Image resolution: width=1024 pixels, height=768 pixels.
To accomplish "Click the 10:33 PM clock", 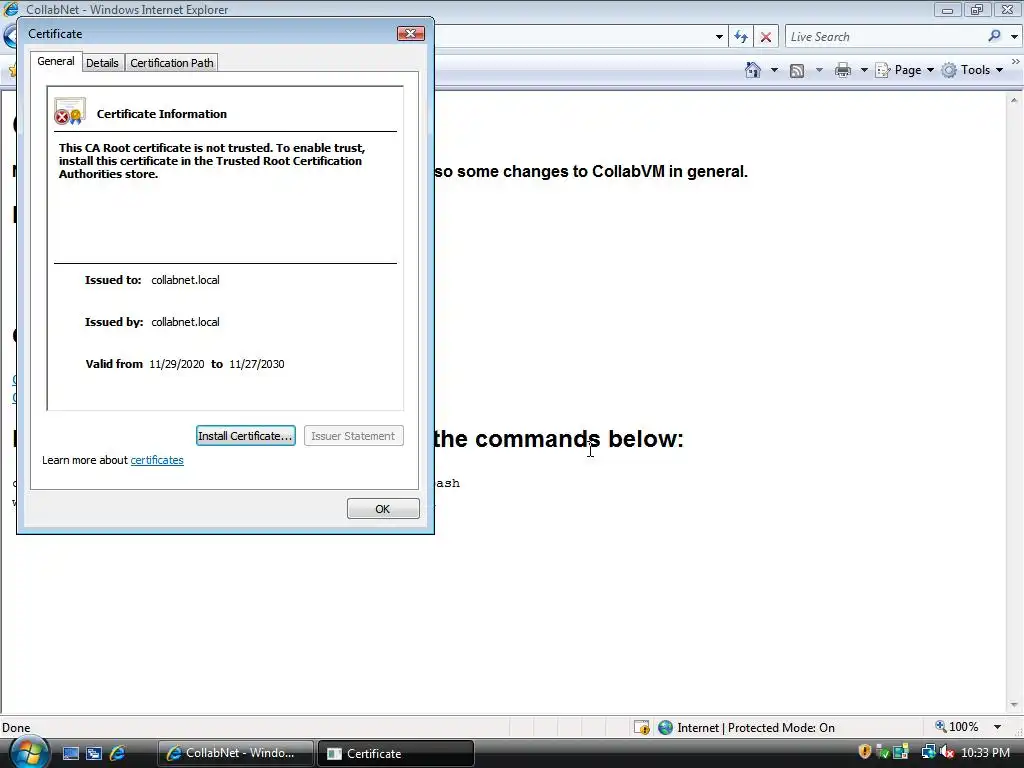I will point(985,753).
